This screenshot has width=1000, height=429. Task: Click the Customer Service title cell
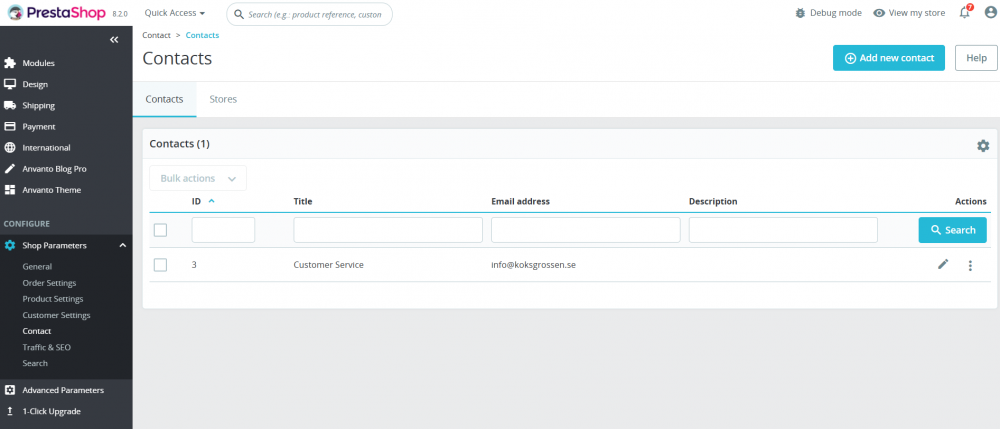(x=328, y=265)
